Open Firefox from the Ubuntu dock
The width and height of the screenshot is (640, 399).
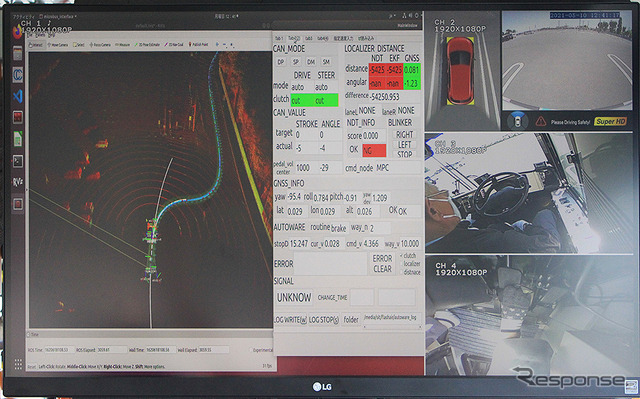coord(17,32)
